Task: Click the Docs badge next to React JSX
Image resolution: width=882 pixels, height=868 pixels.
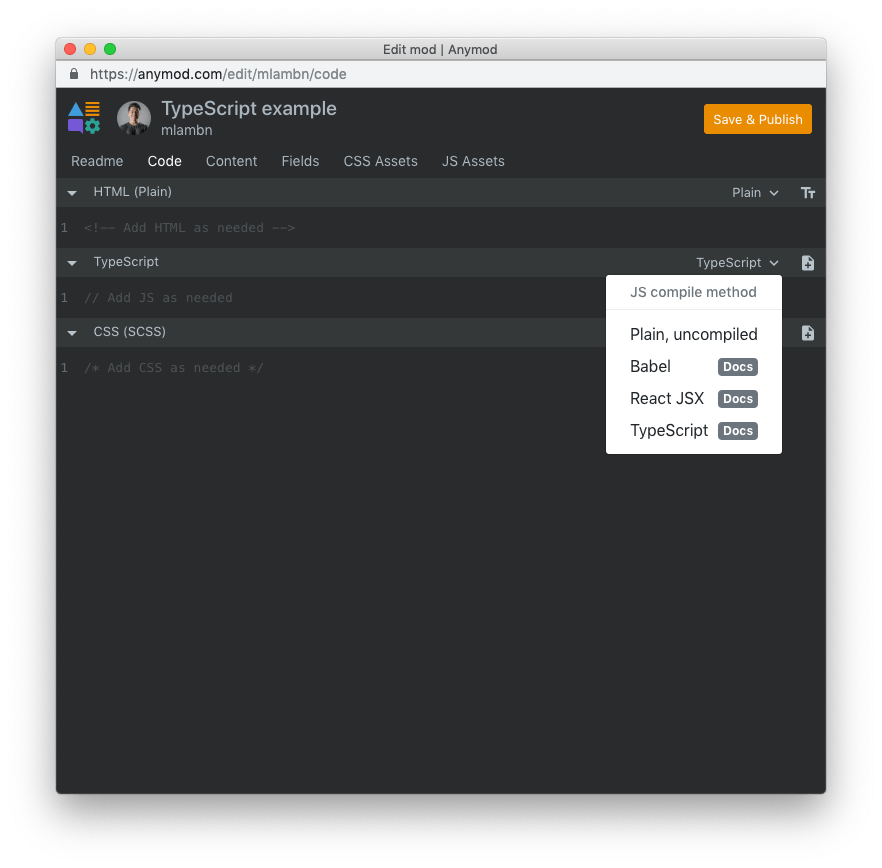Action: coord(737,399)
